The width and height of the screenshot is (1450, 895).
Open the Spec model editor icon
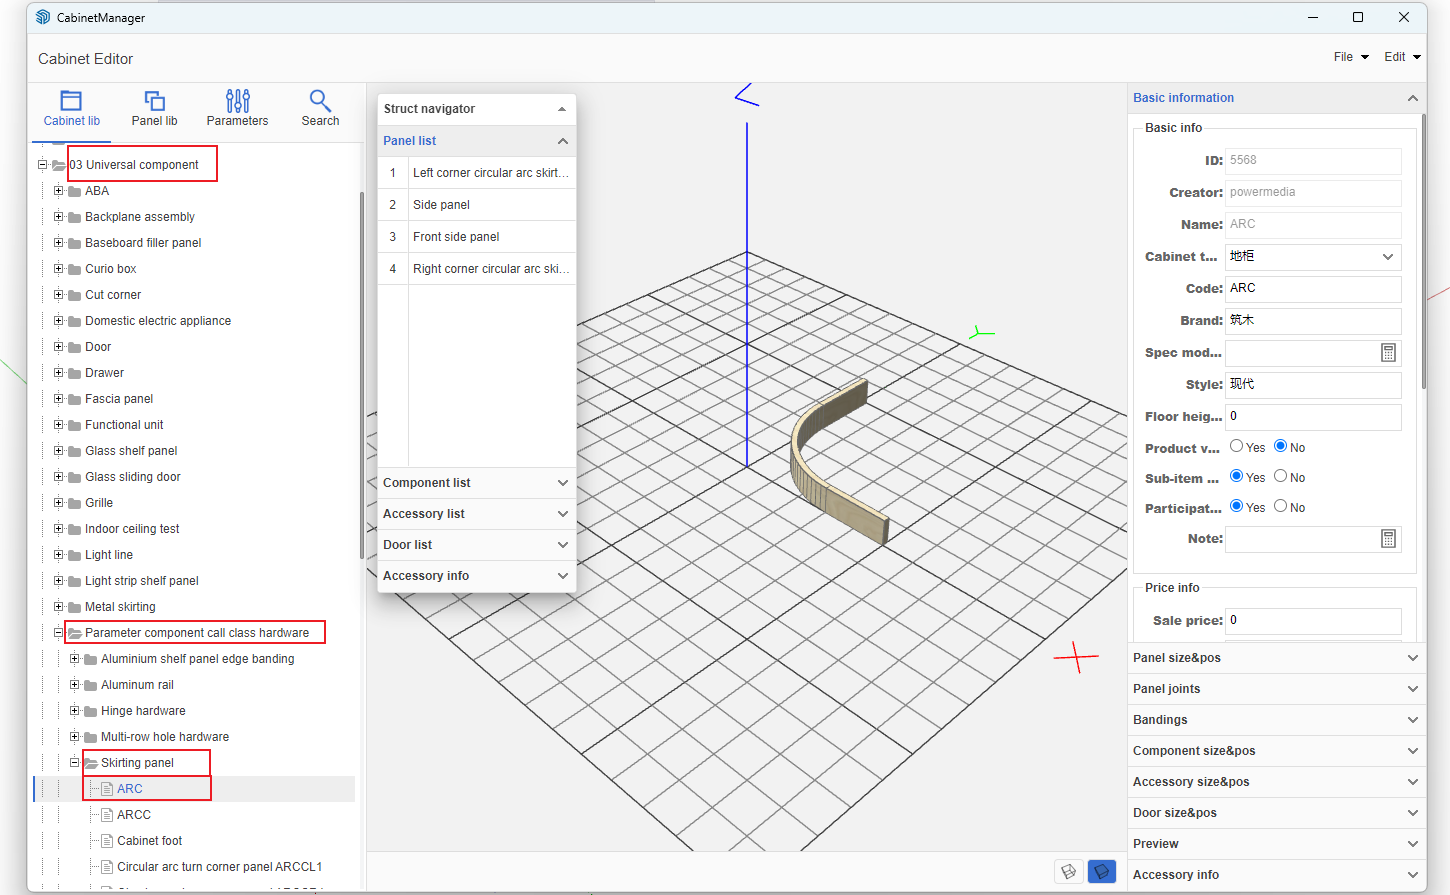point(1388,353)
